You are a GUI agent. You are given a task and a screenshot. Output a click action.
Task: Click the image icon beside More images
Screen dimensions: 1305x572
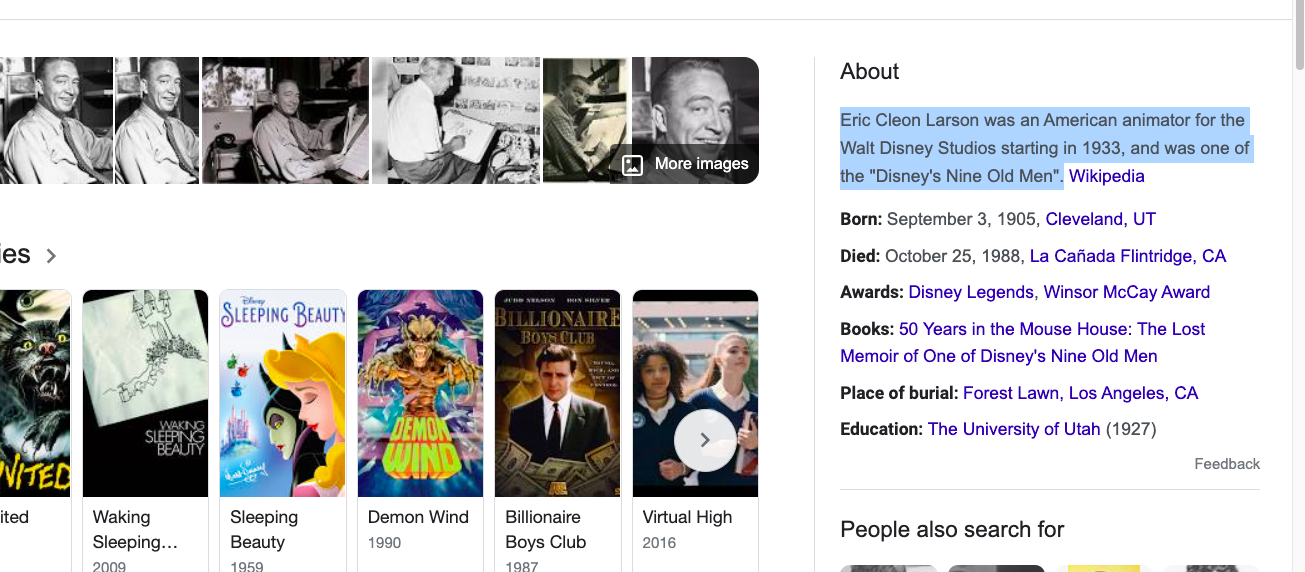click(632, 164)
